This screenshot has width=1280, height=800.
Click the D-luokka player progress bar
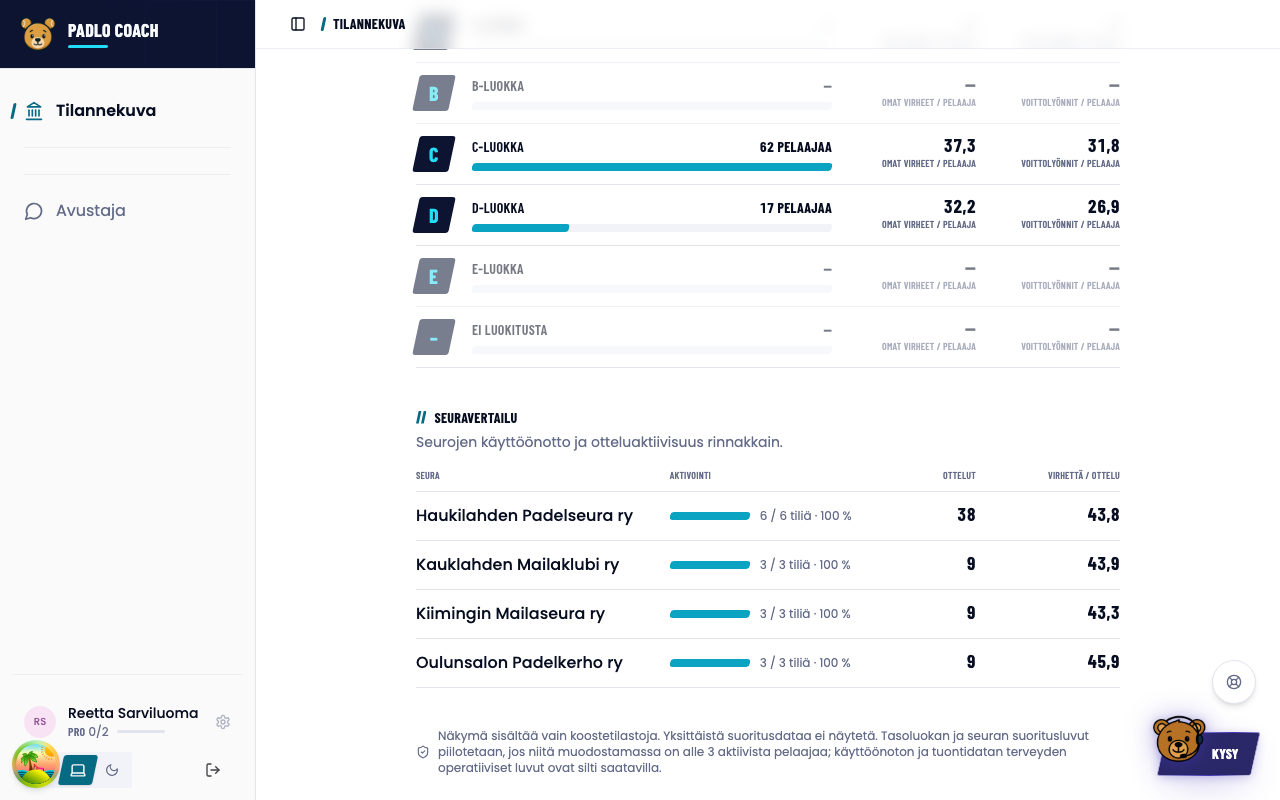(x=652, y=228)
